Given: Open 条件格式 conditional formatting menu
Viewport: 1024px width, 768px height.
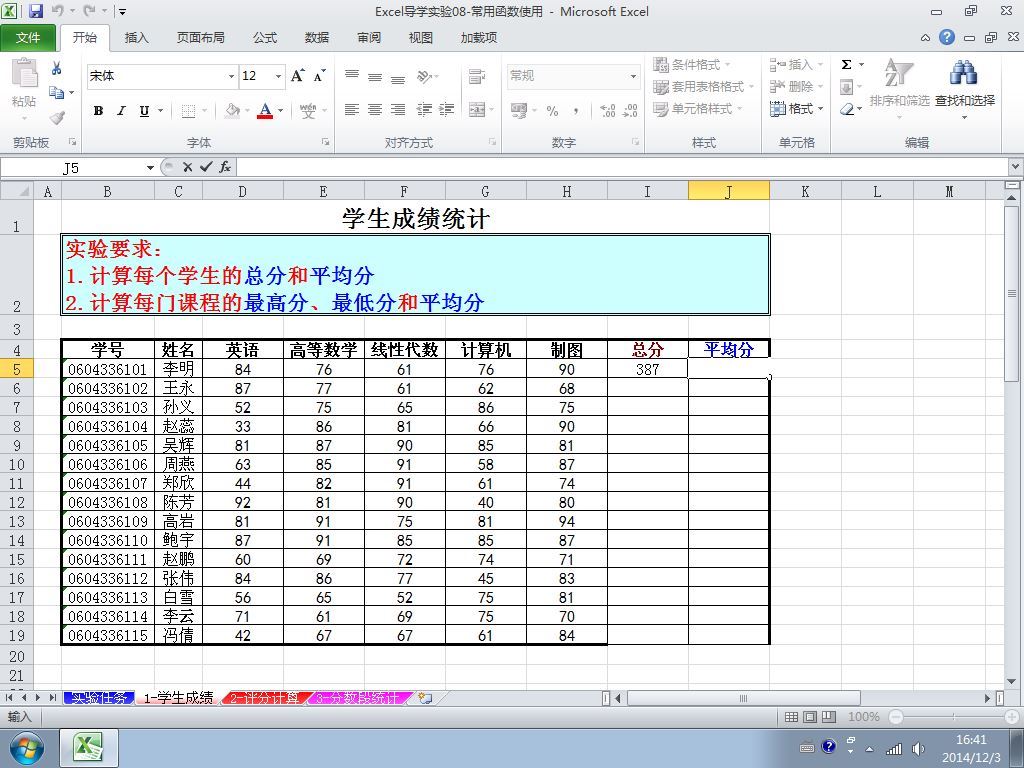Looking at the screenshot, I should coord(692,65).
